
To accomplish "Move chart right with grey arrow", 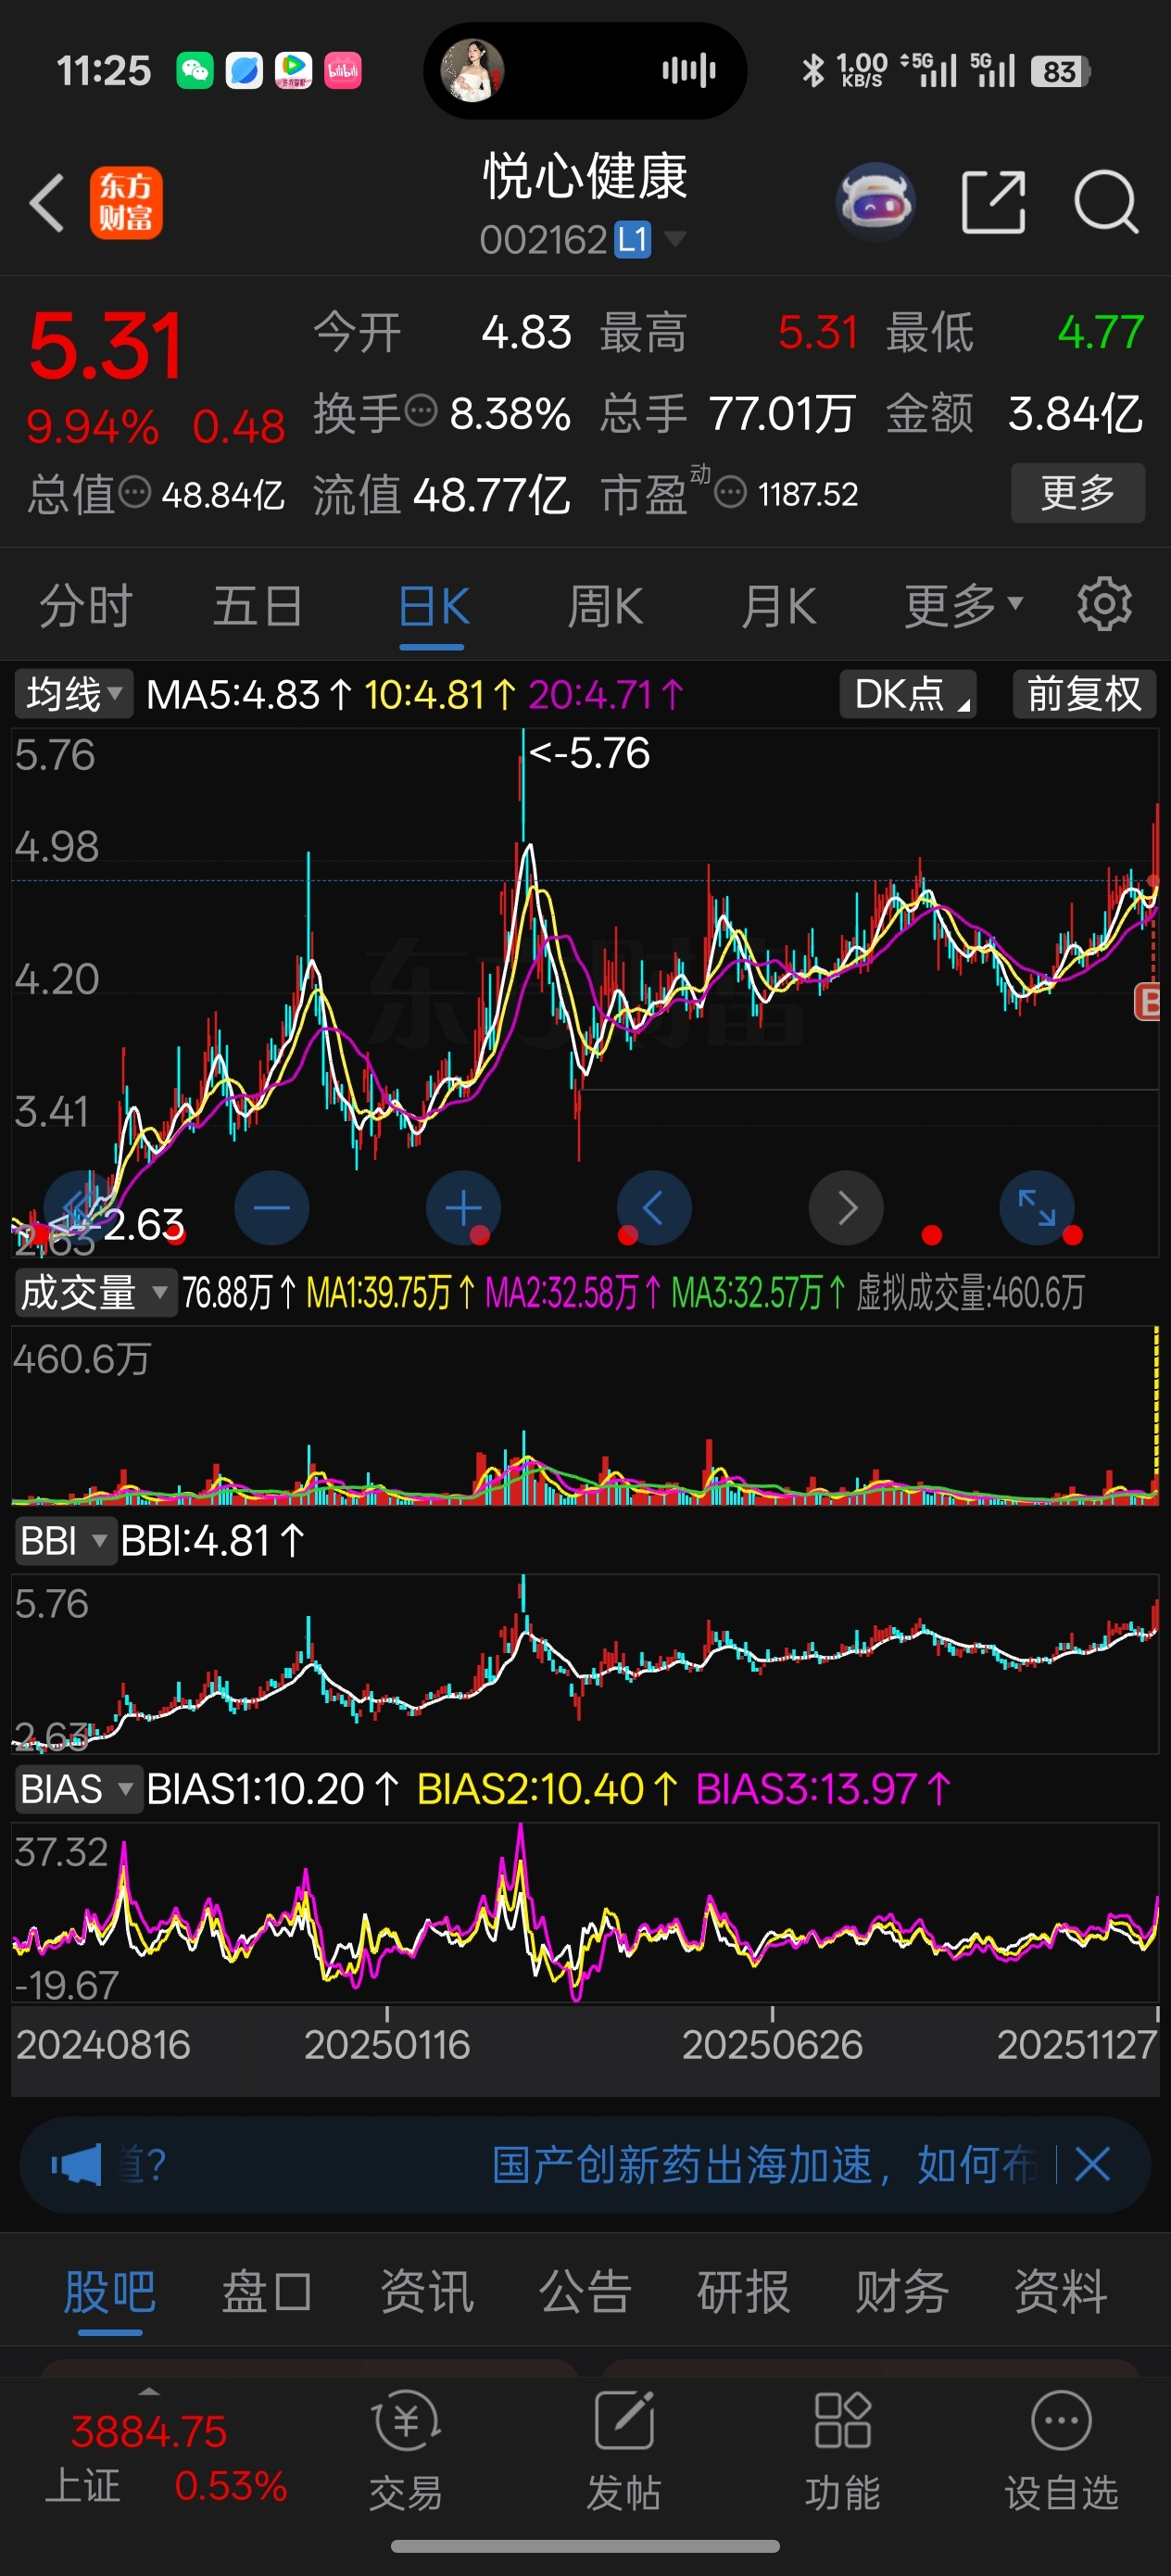I will pos(846,1208).
